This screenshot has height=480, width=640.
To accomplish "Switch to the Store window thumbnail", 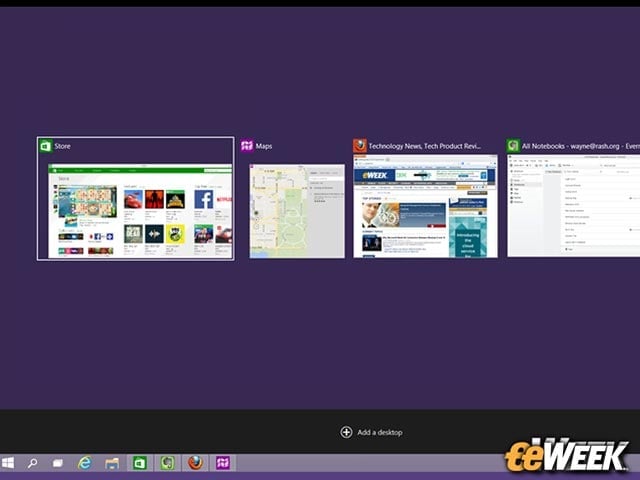I will click(140, 211).
